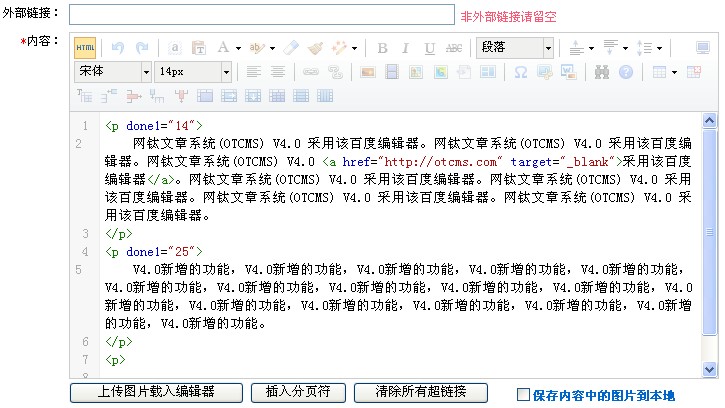The image size is (725, 408).
Task: Click the redo arrow icon
Action: coord(142,47)
